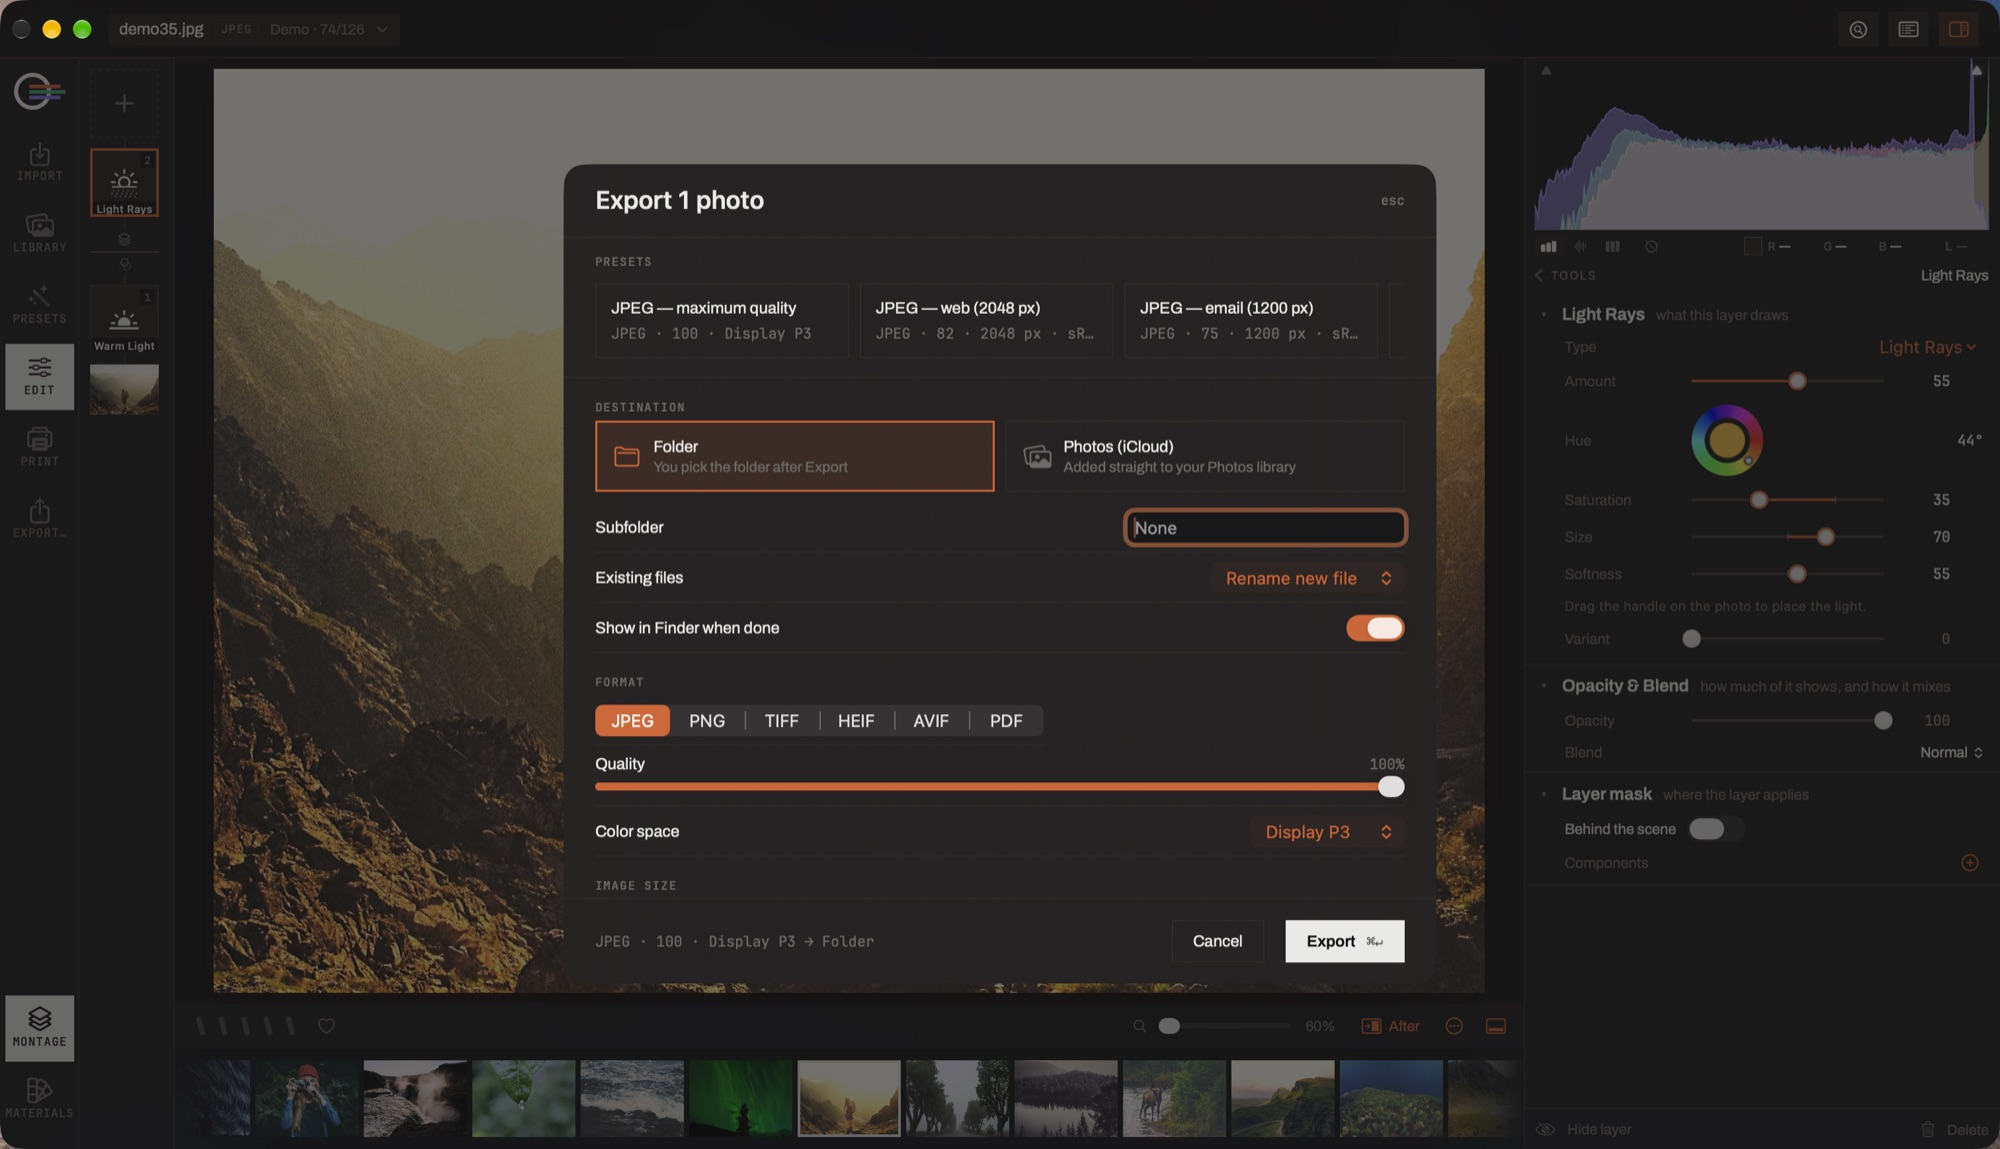Click the heart favorite icon

[x=326, y=1026]
